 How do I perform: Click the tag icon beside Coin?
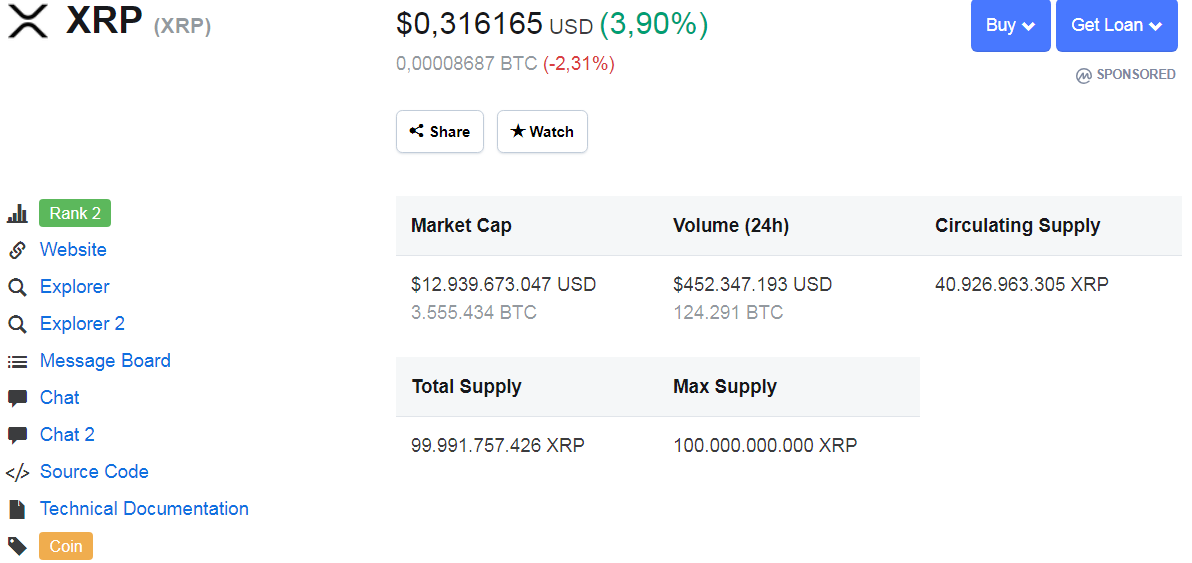[x=17, y=546]
